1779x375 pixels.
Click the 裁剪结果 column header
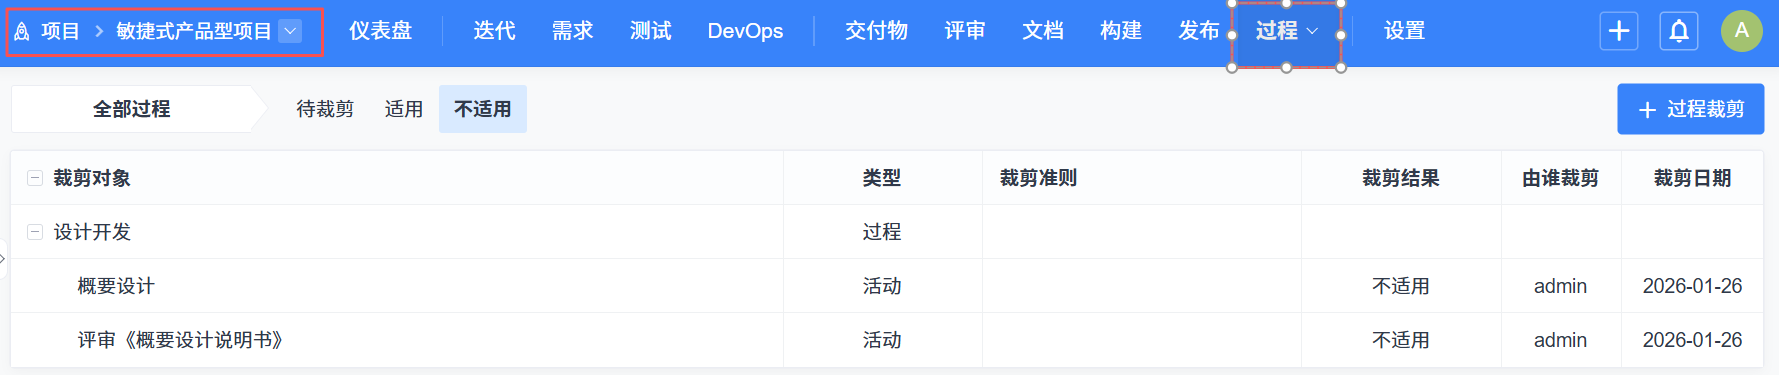click(x=1401, y=178)
